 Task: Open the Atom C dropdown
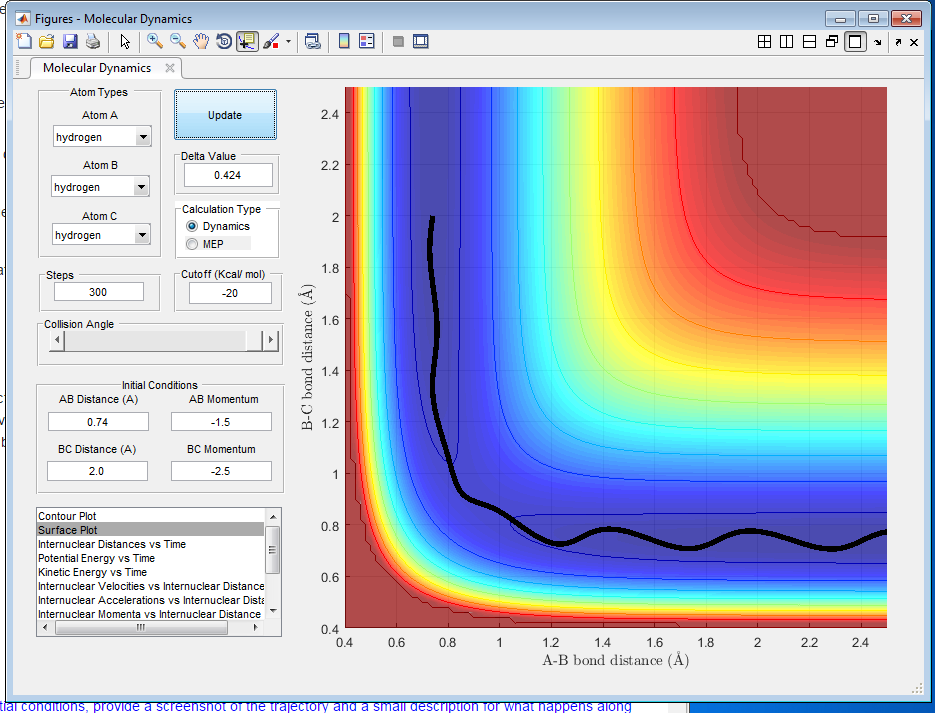[x=143, y=235]
